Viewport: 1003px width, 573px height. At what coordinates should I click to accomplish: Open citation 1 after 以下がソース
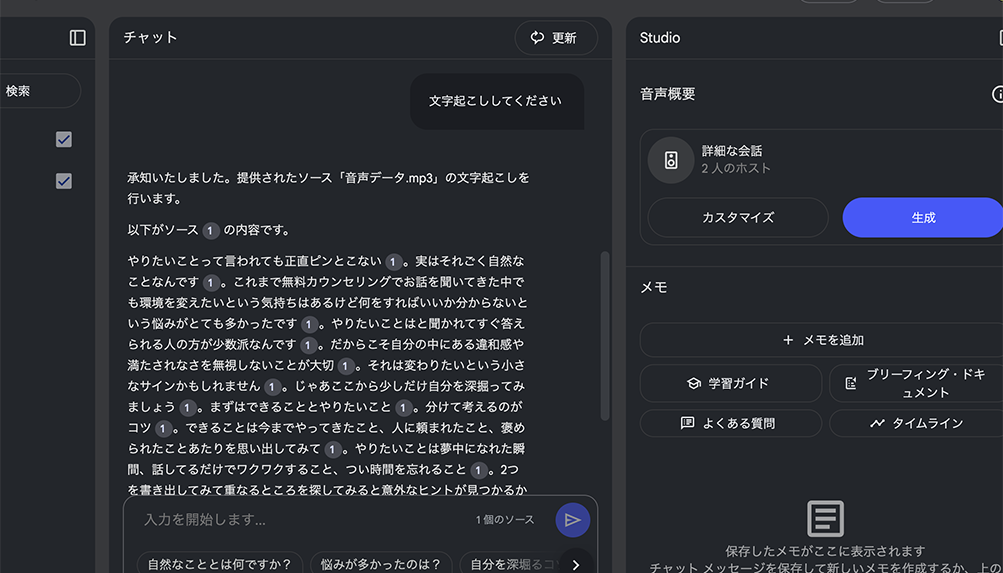click(x=211, y=231)
